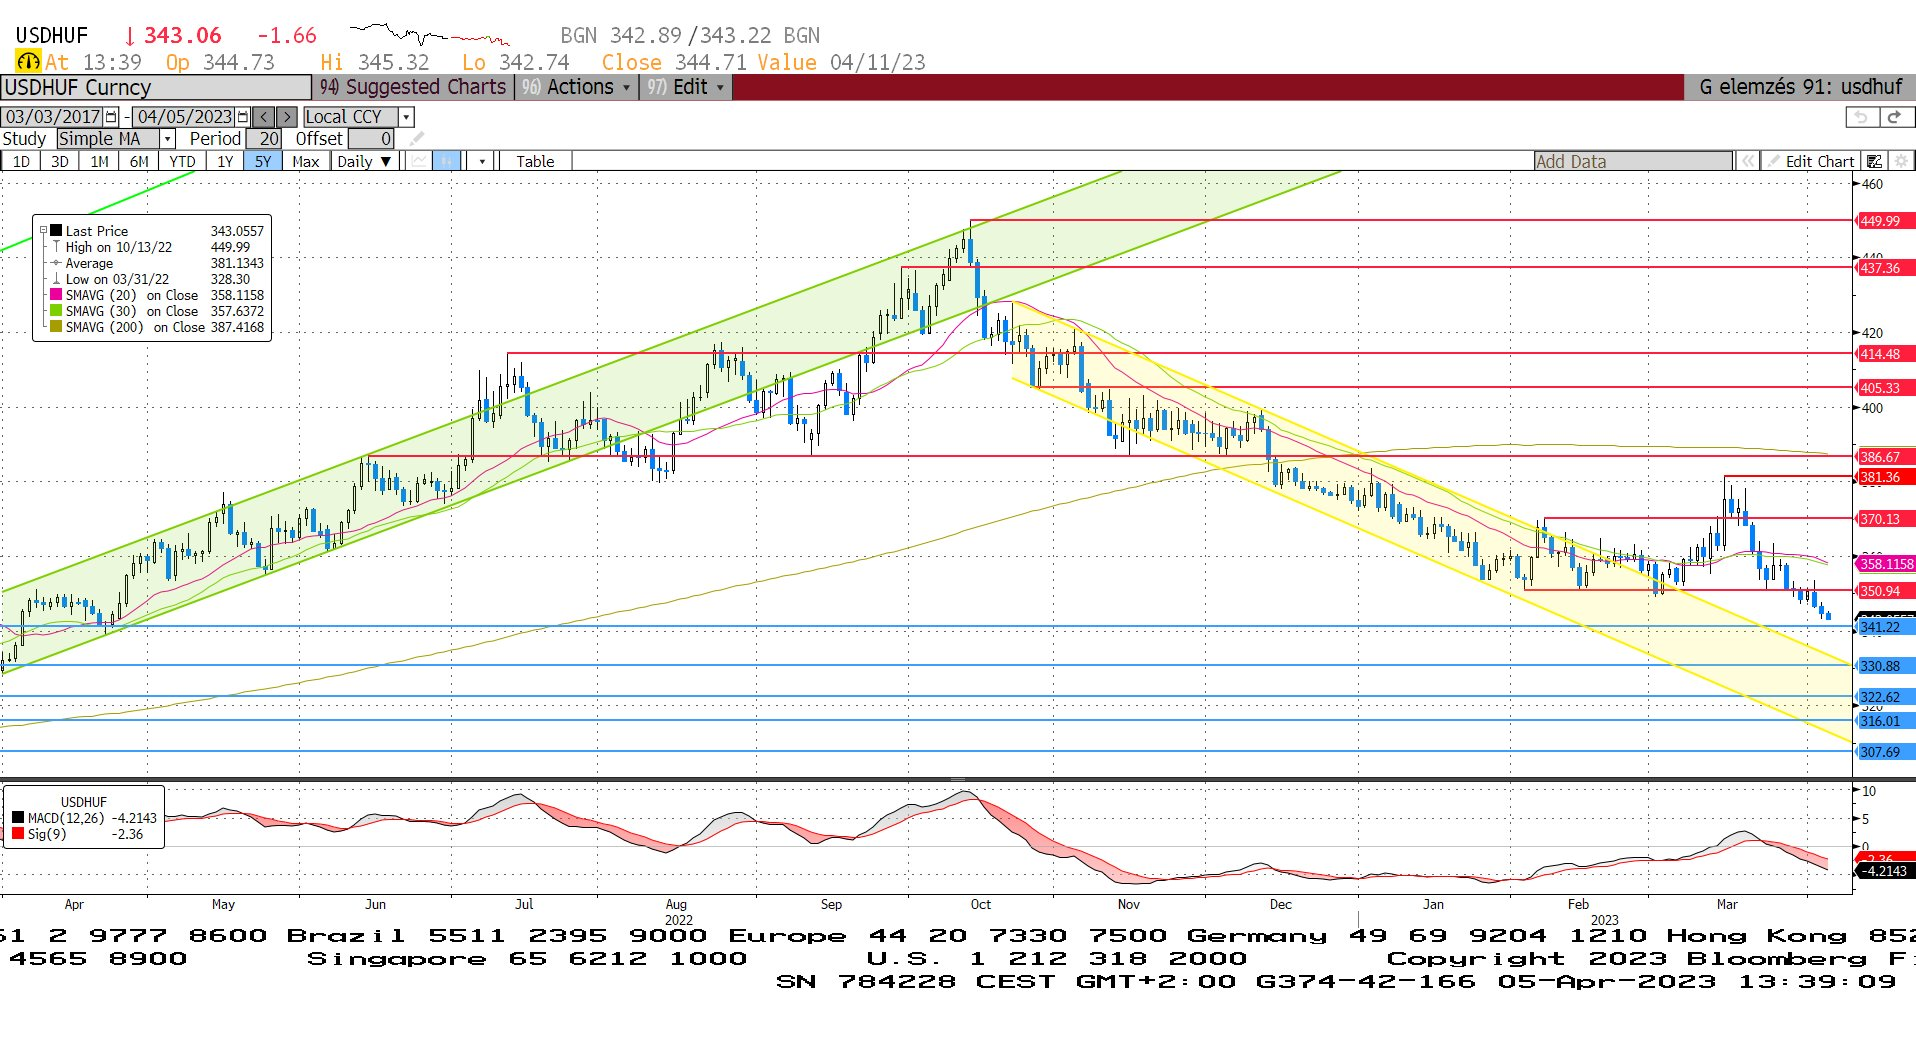Open the Local CCY currency dropdown

pyautogui.click(x=406, y=117)
